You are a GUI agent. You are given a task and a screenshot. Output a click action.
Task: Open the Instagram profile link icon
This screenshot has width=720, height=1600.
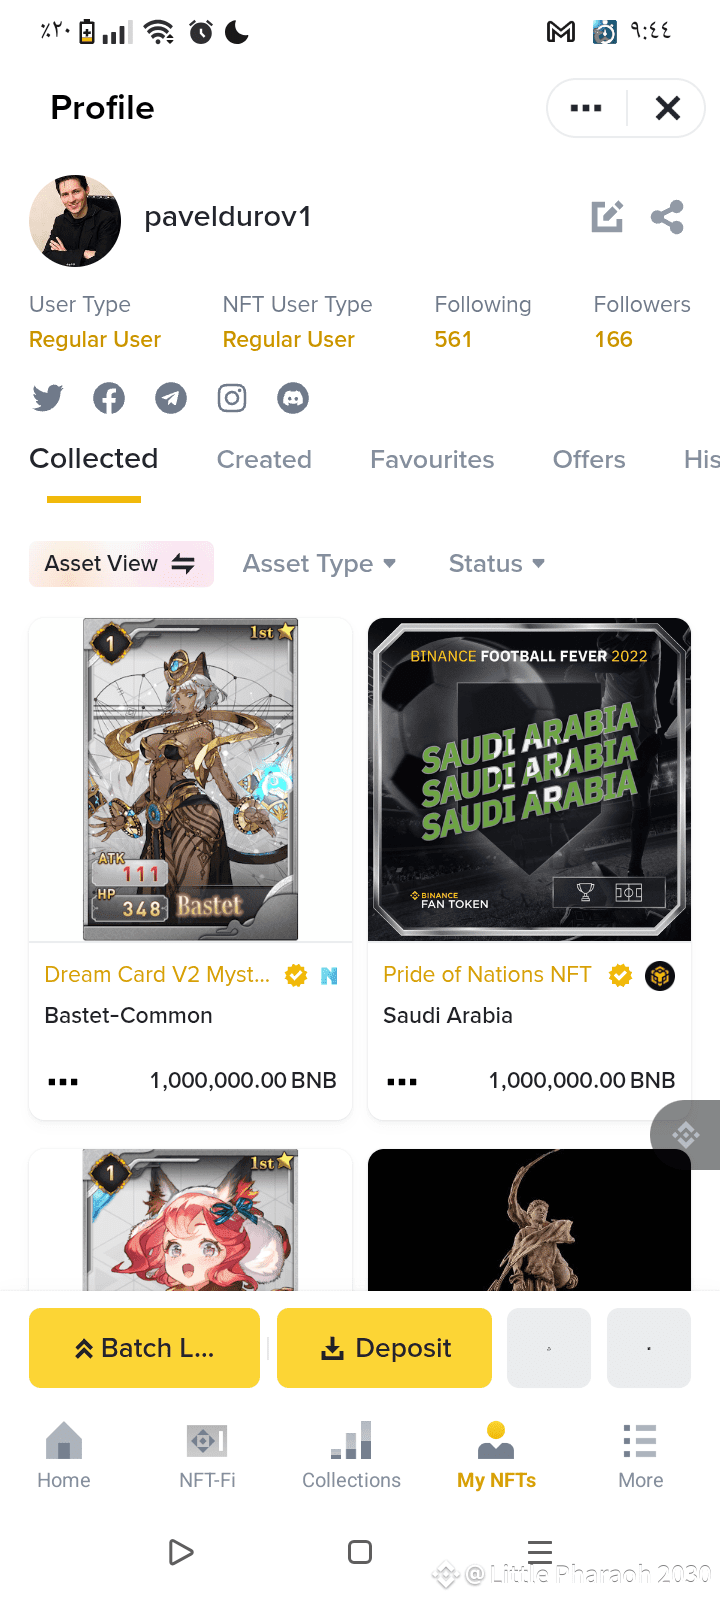coord(232,398)
